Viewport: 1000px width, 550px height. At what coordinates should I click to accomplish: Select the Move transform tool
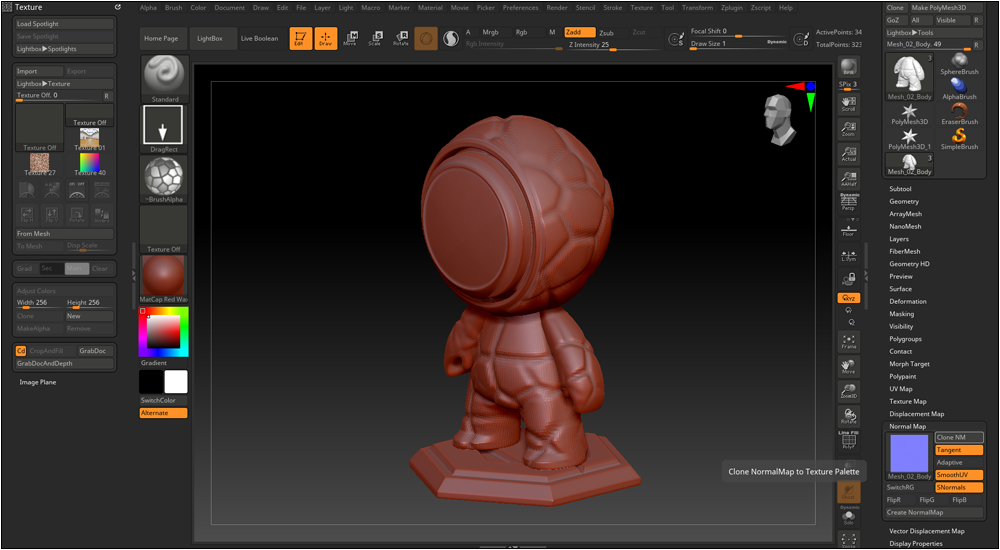coord(350,39)
